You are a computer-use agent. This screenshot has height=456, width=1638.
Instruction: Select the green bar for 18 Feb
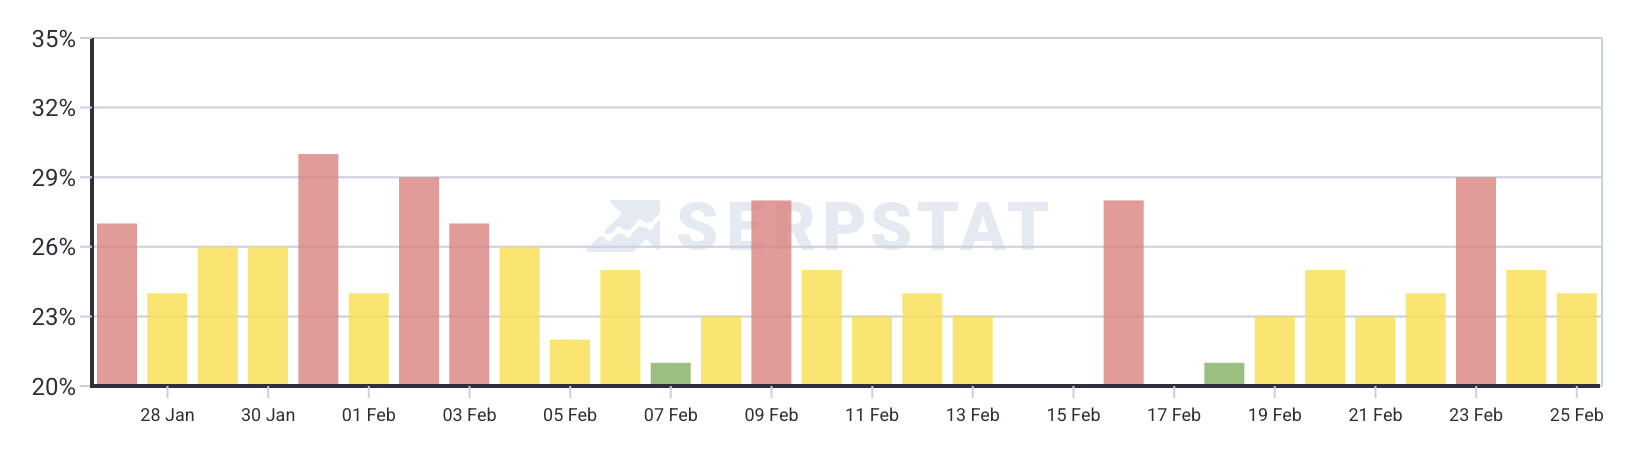(x=1224, y=374)
